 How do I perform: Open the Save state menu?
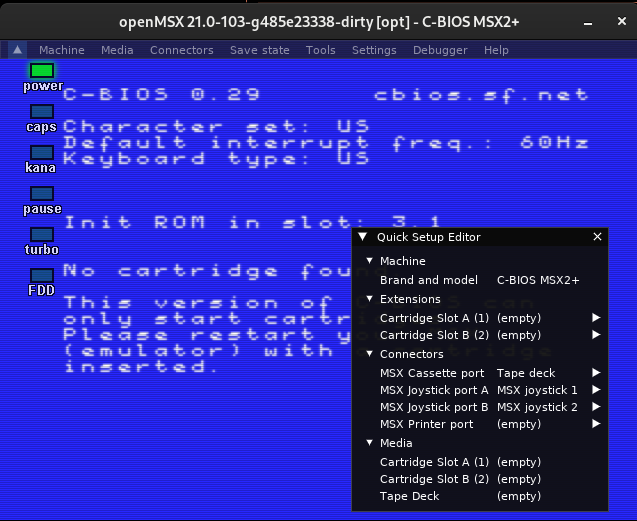point(259,50)
